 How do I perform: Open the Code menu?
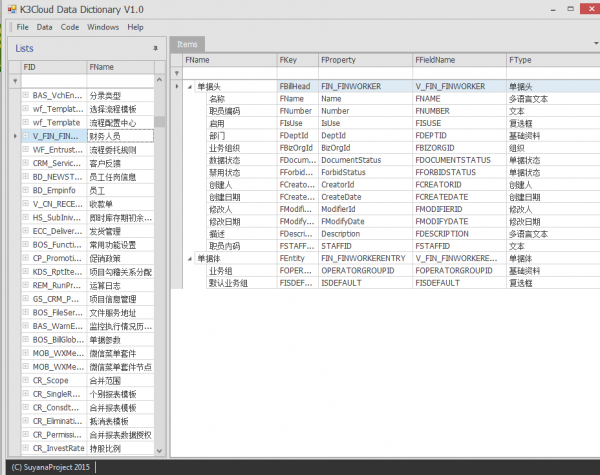point(69,27)
